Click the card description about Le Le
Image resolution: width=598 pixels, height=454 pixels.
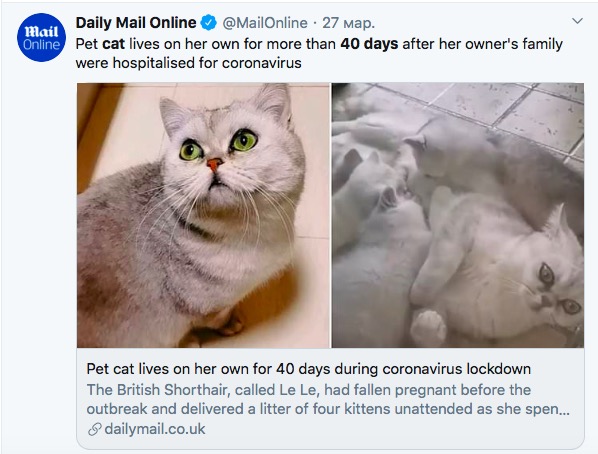[328, 399]
